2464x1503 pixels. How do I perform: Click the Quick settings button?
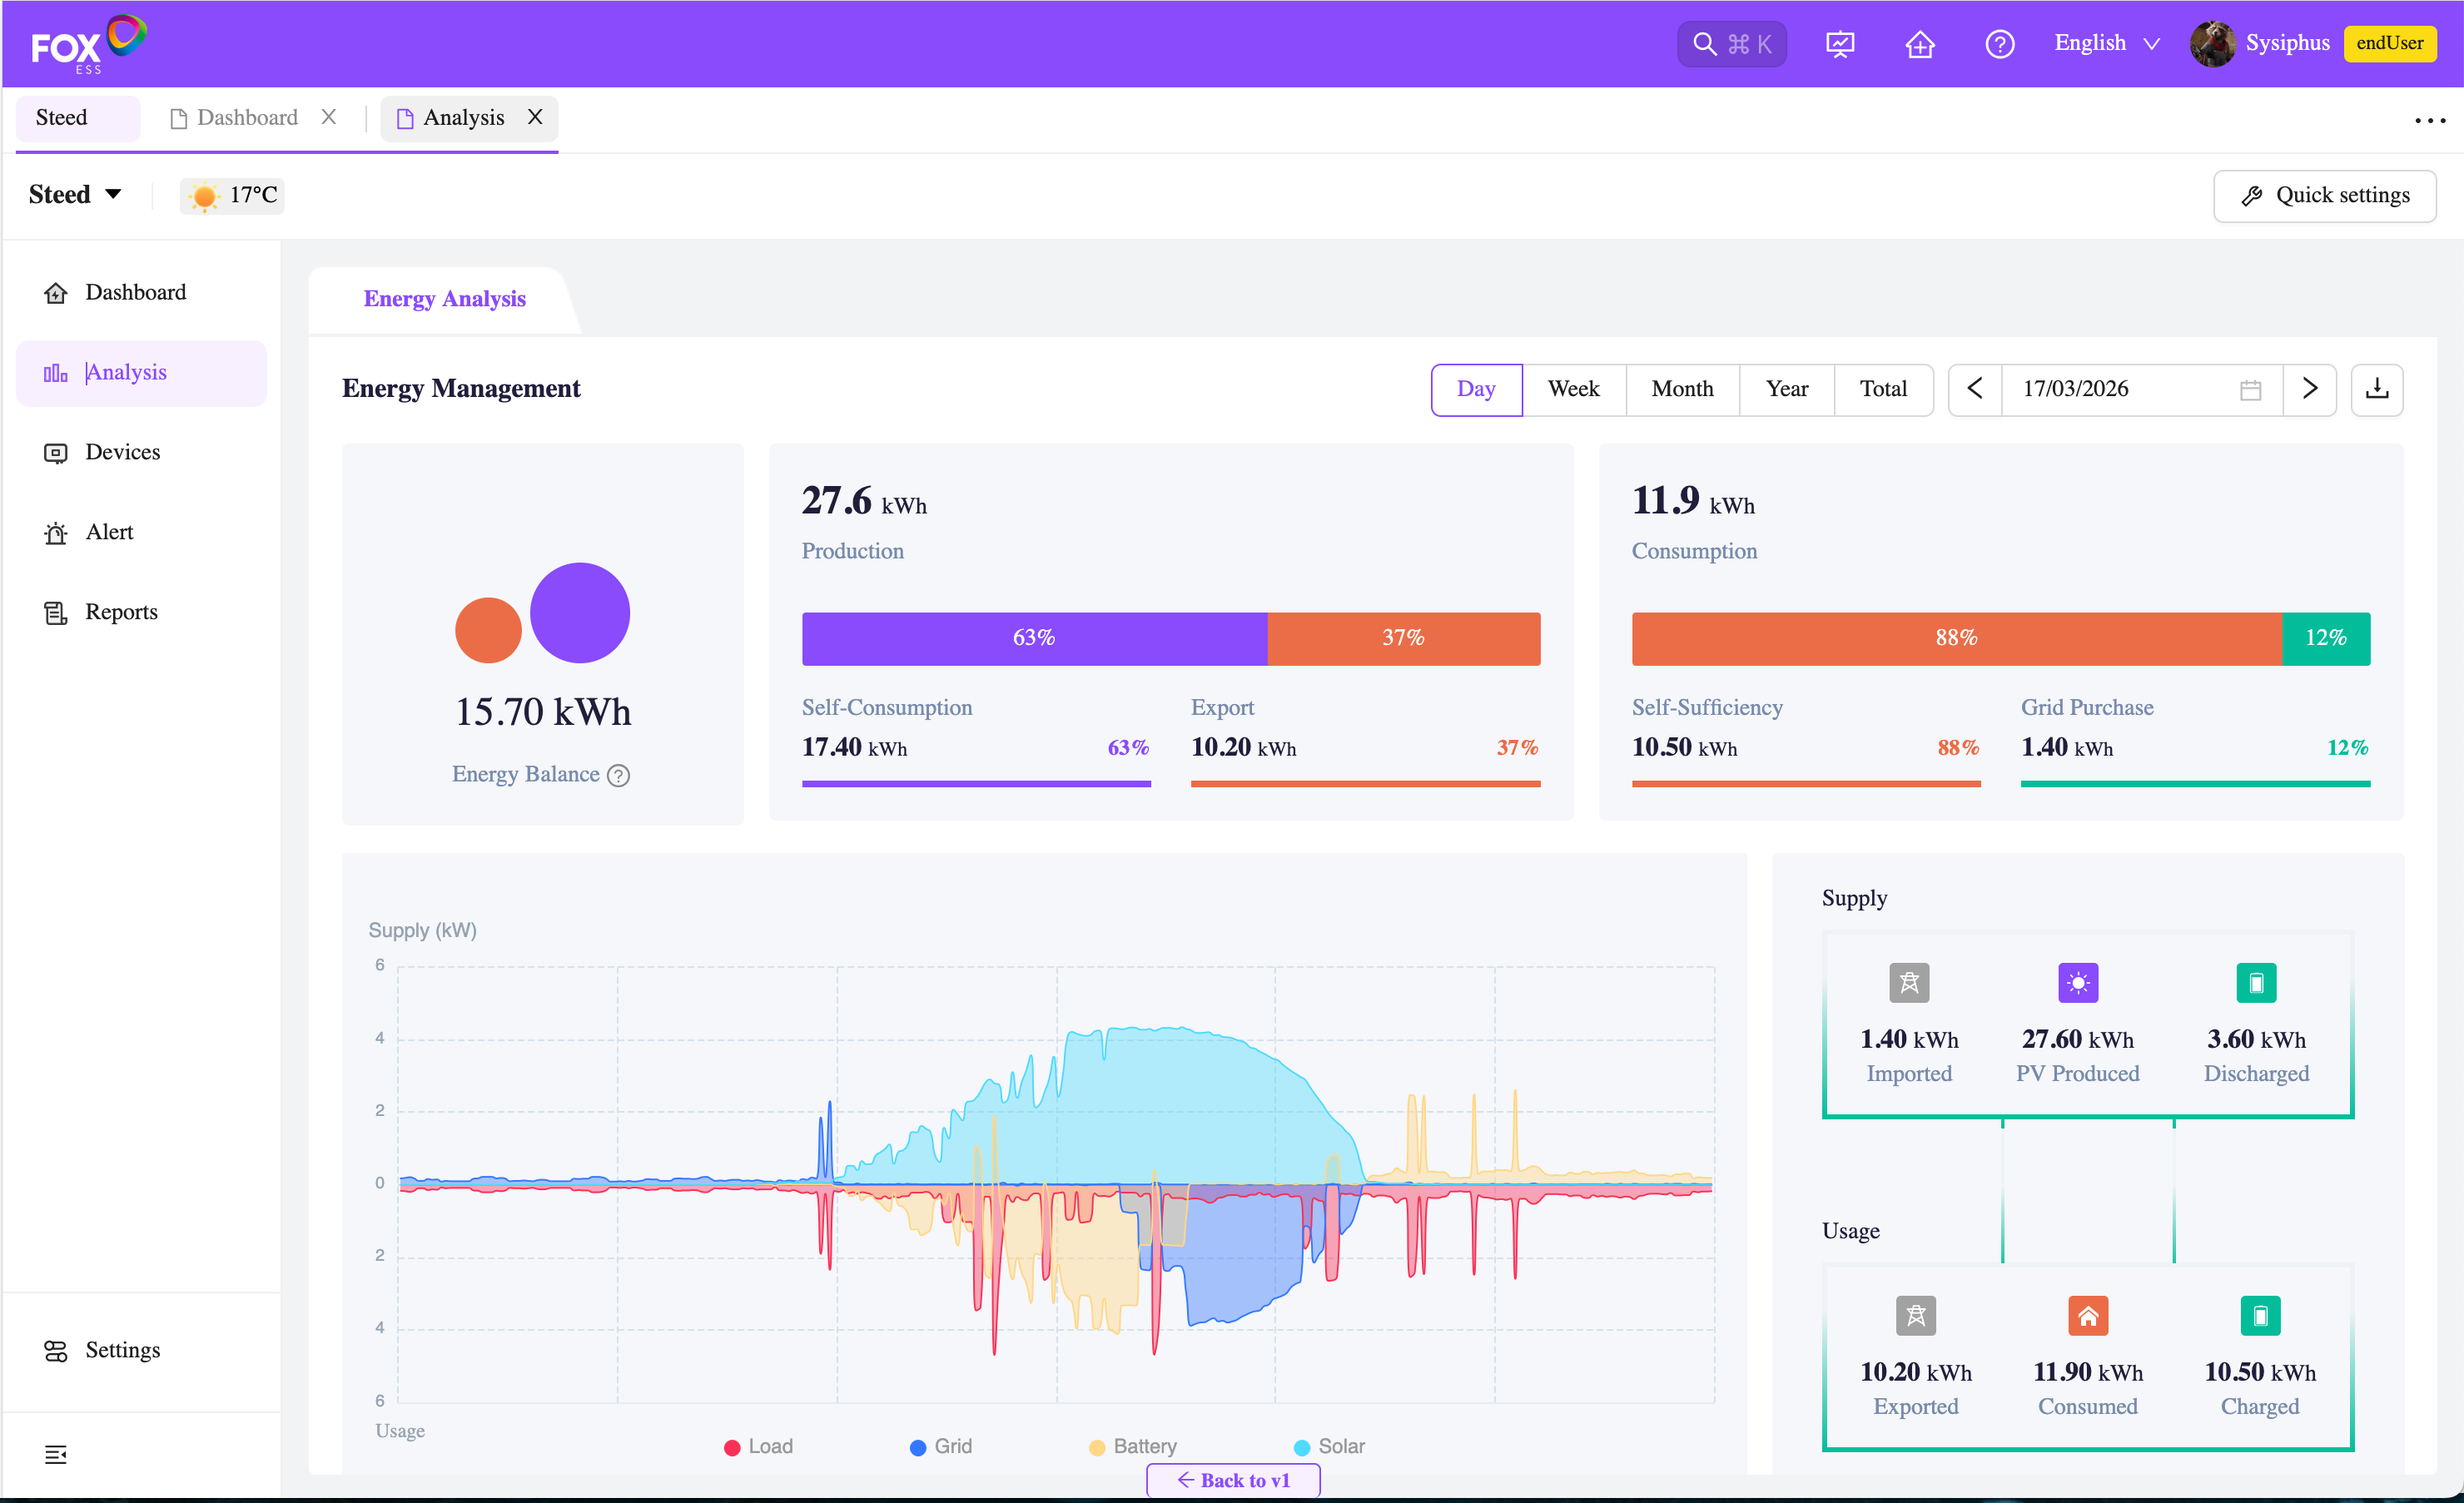coord(2324,195)
